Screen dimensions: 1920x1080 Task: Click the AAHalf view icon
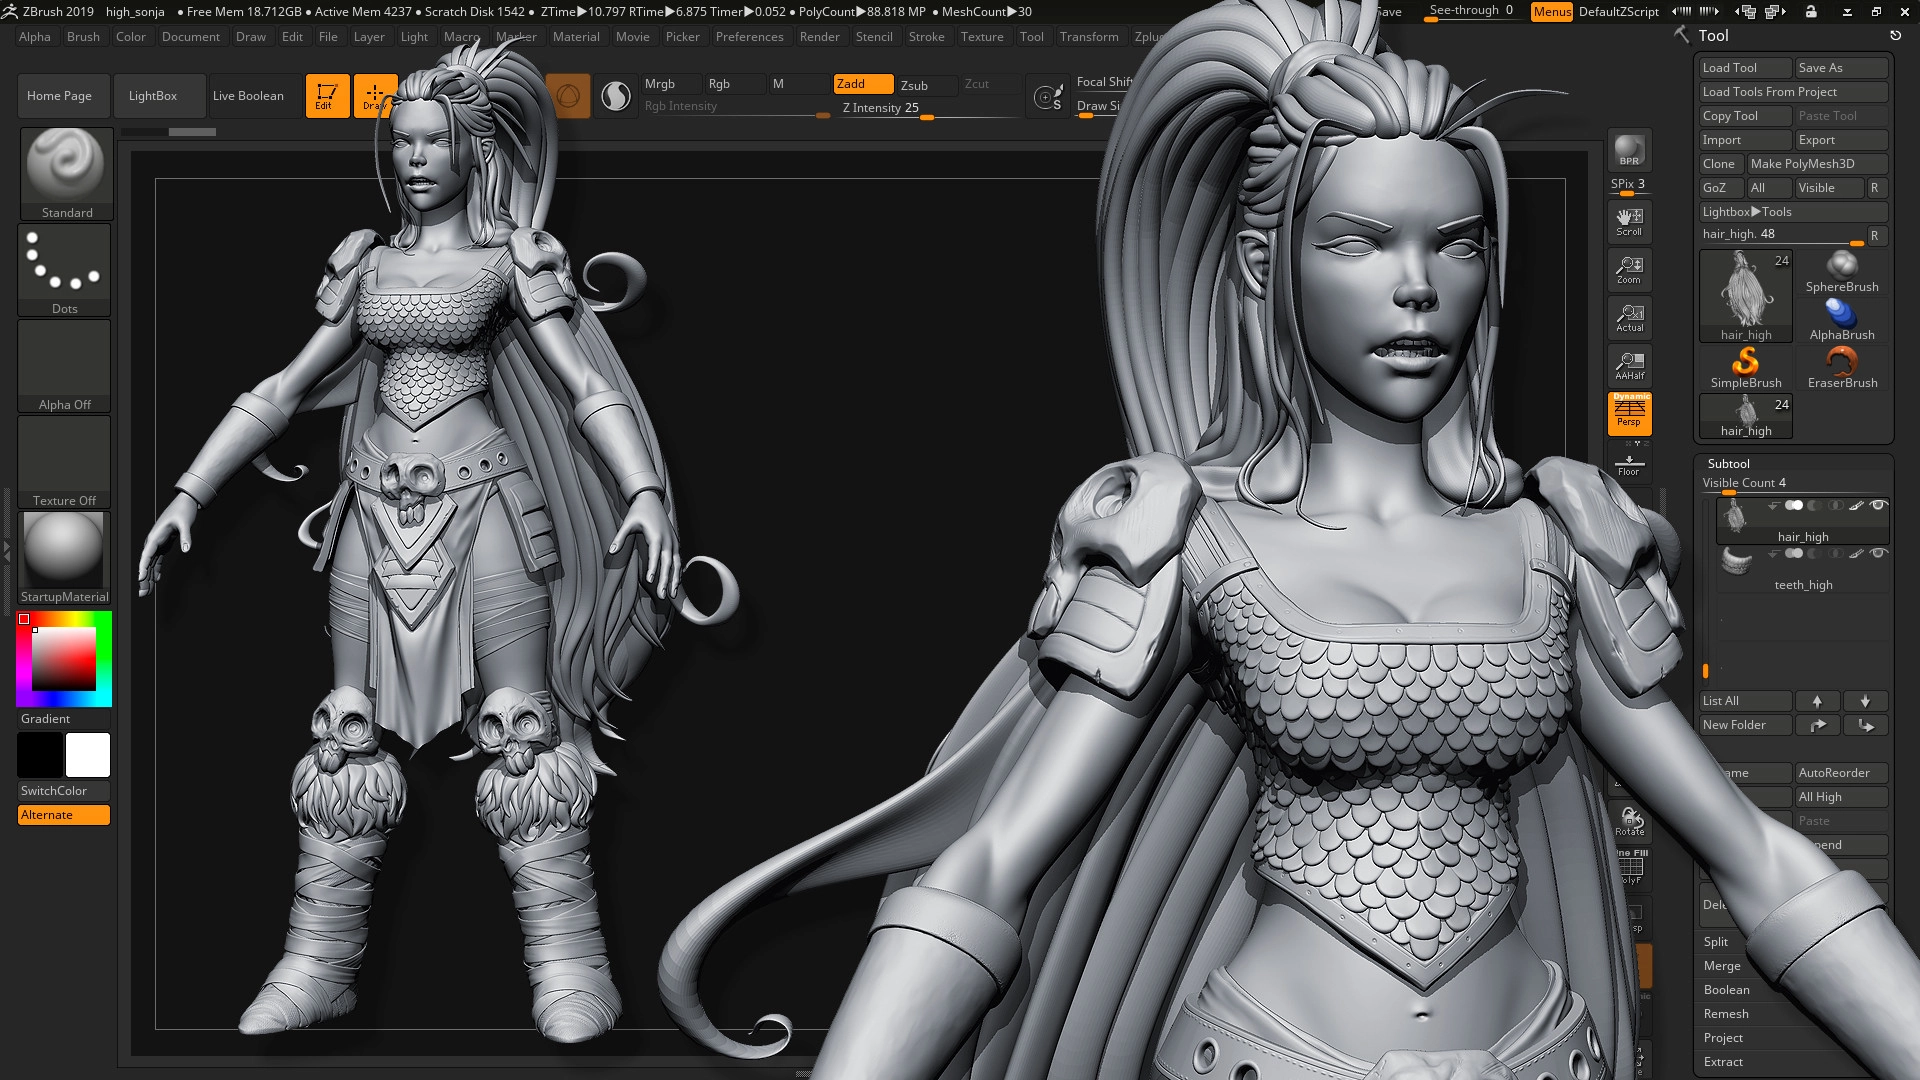point(1629,366)
